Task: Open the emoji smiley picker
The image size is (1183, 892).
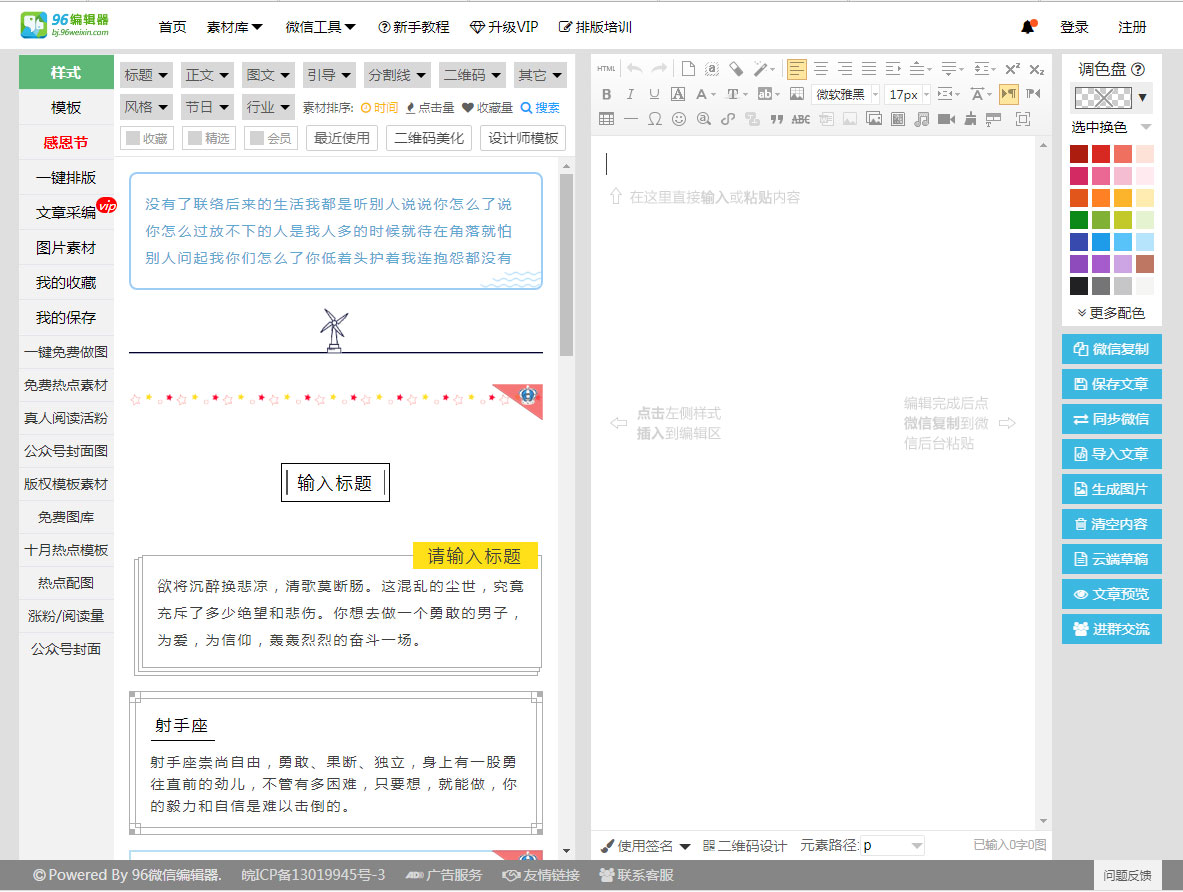Action: (679, 119)
